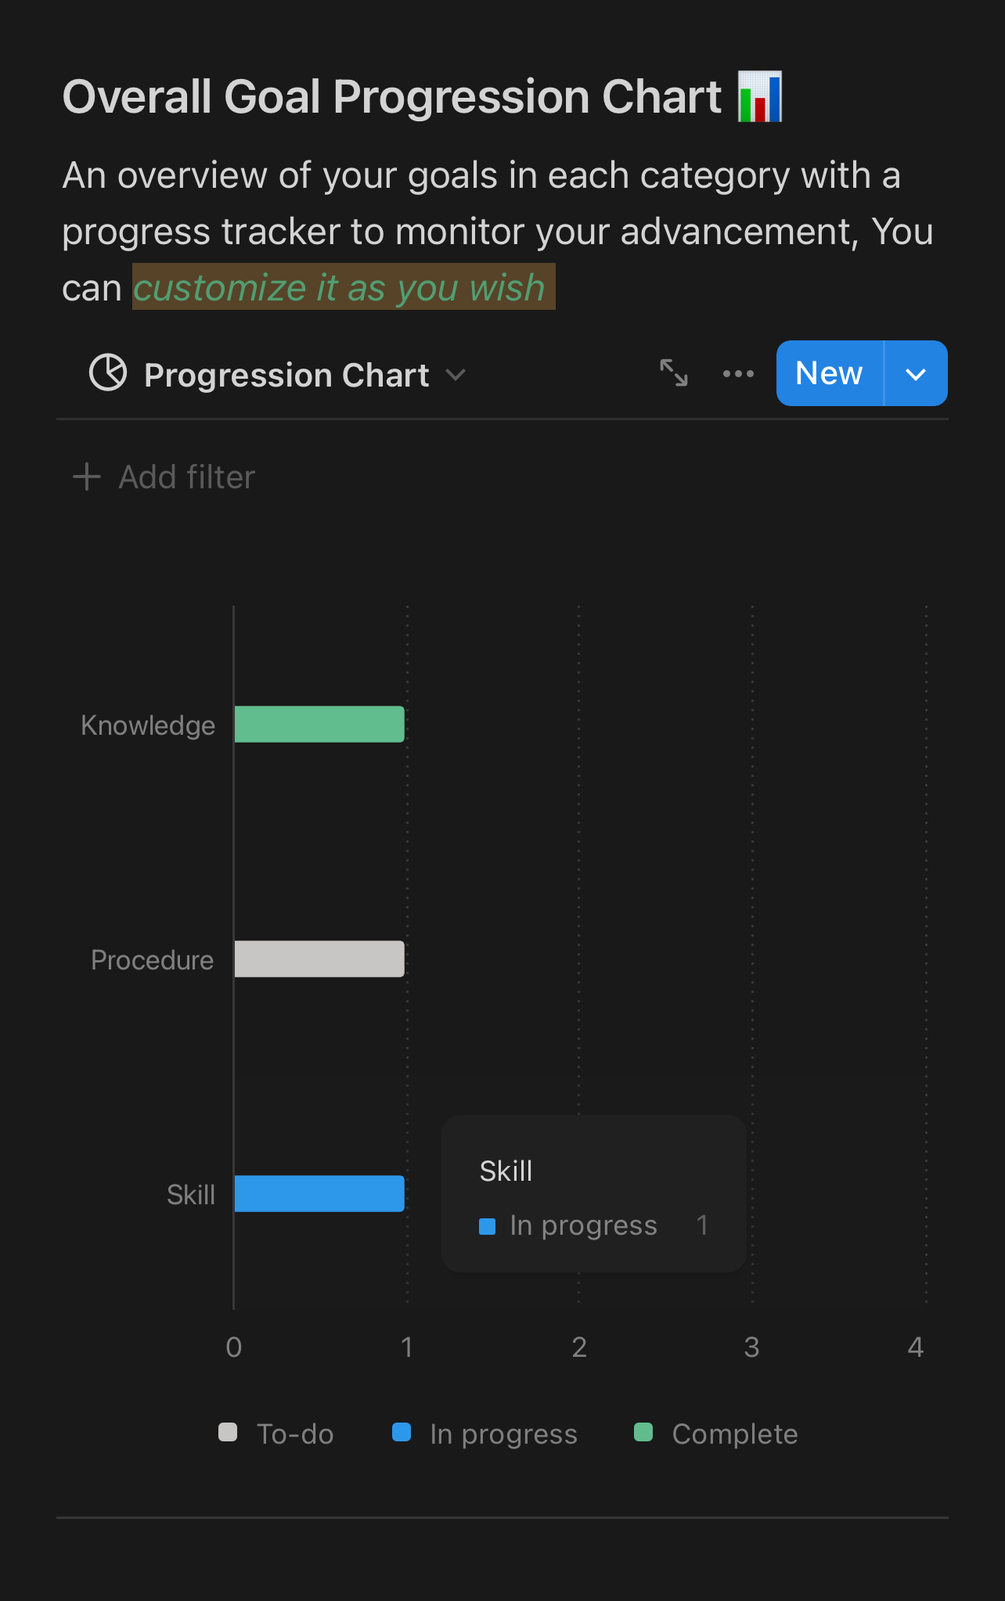Expand the New button dropdown arrow
This screenshot has height=1601, width=1005.
(916, 373)
